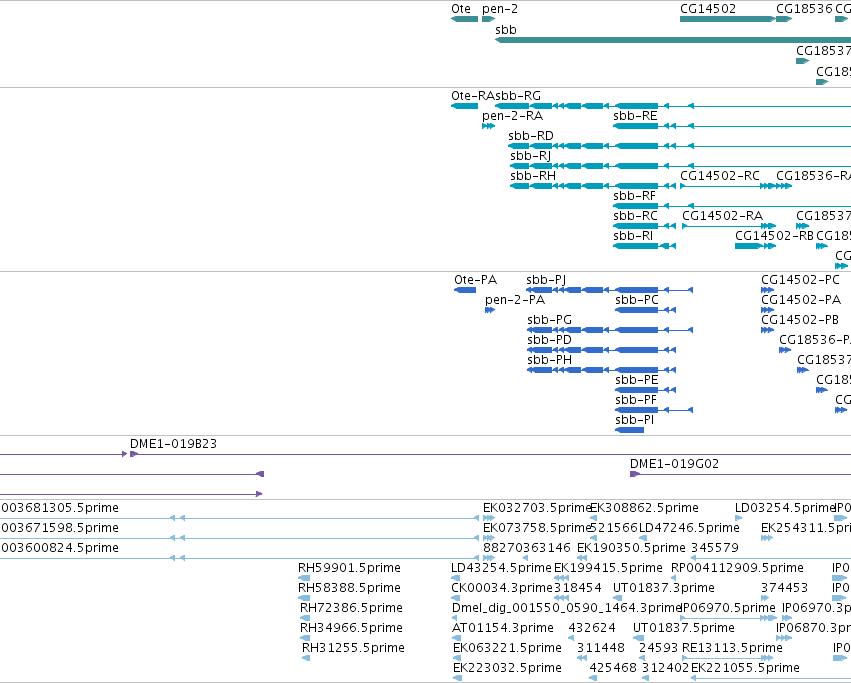Click the Ote-RA transcript label
Image resolution: width=851 pixels, height=683 pixels.
(473, 96)
